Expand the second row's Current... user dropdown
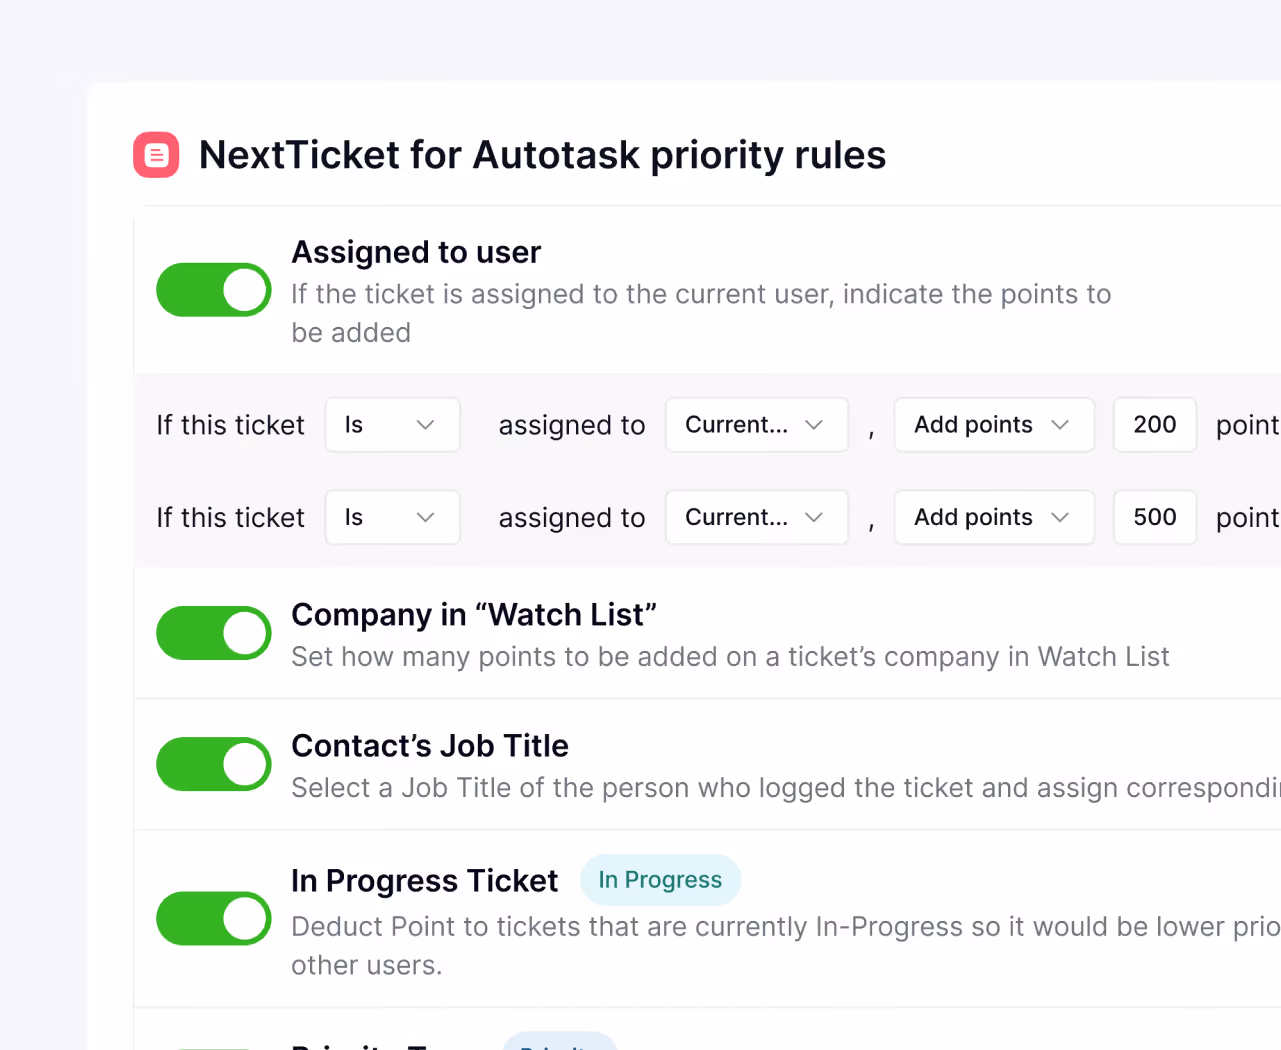The width and height of the screenshot is (1281, 1050). 757,517
